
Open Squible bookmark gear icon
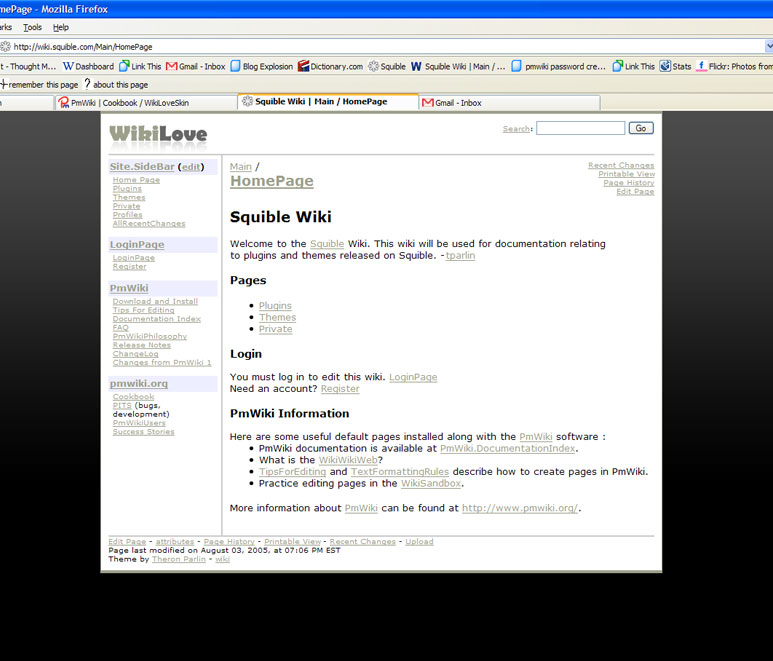374,66
